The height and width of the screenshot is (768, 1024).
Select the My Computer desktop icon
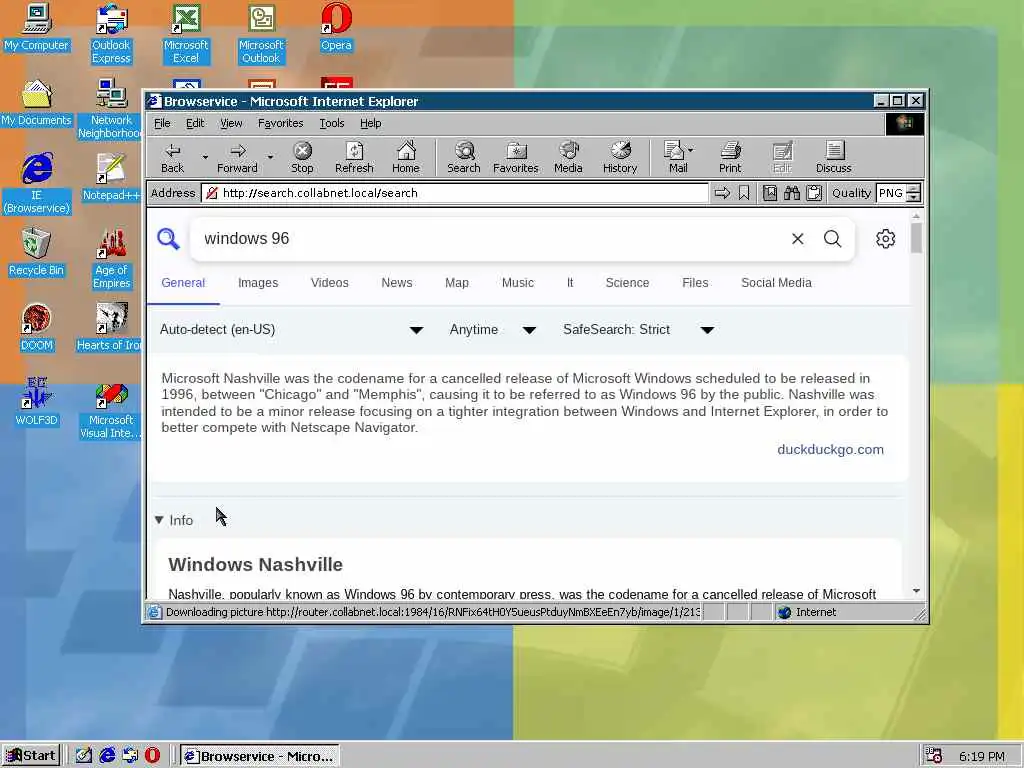pos(36,28)
